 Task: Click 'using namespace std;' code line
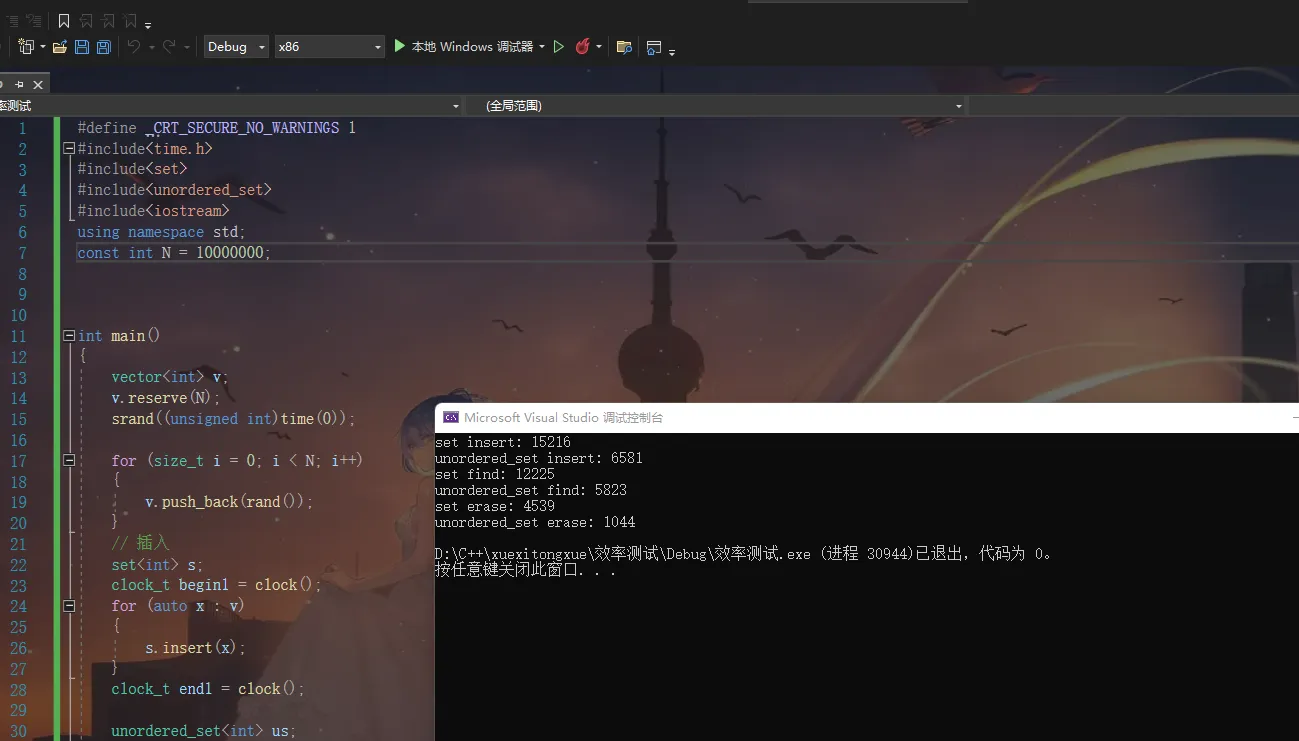point(161,232)
